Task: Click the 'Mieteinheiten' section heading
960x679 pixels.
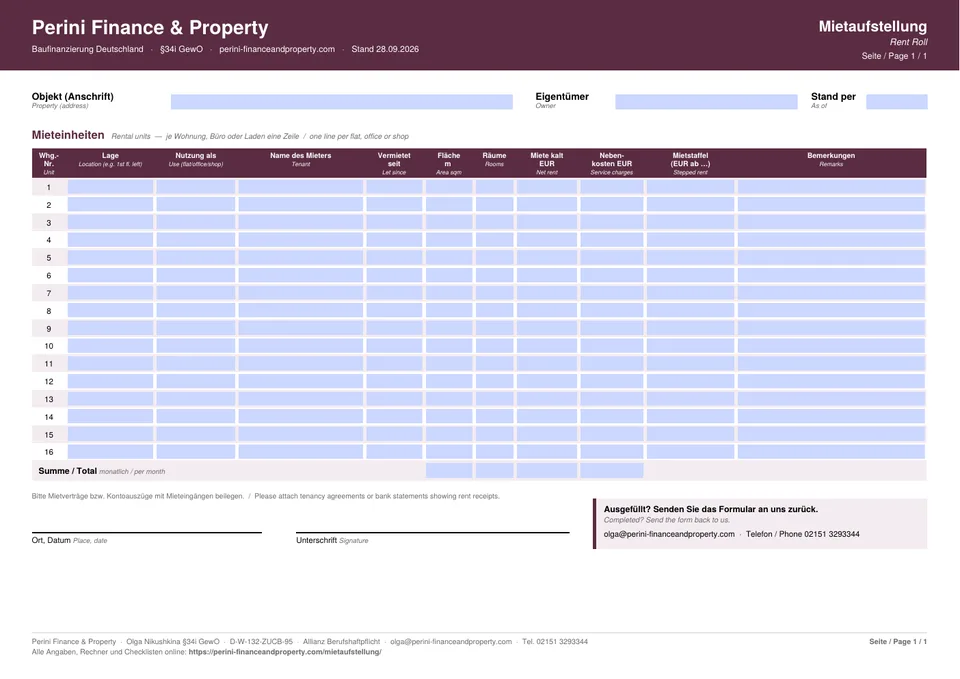Action: click(68, 135)
